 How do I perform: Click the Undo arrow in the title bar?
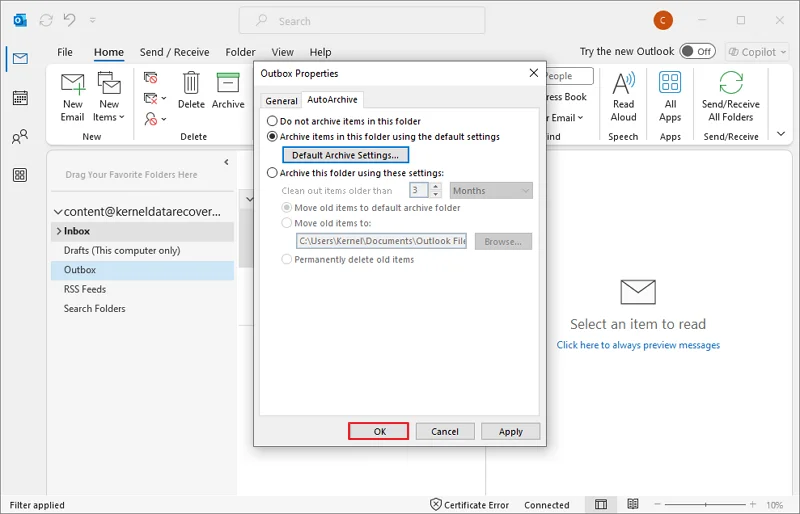click(x=69, y=20)
